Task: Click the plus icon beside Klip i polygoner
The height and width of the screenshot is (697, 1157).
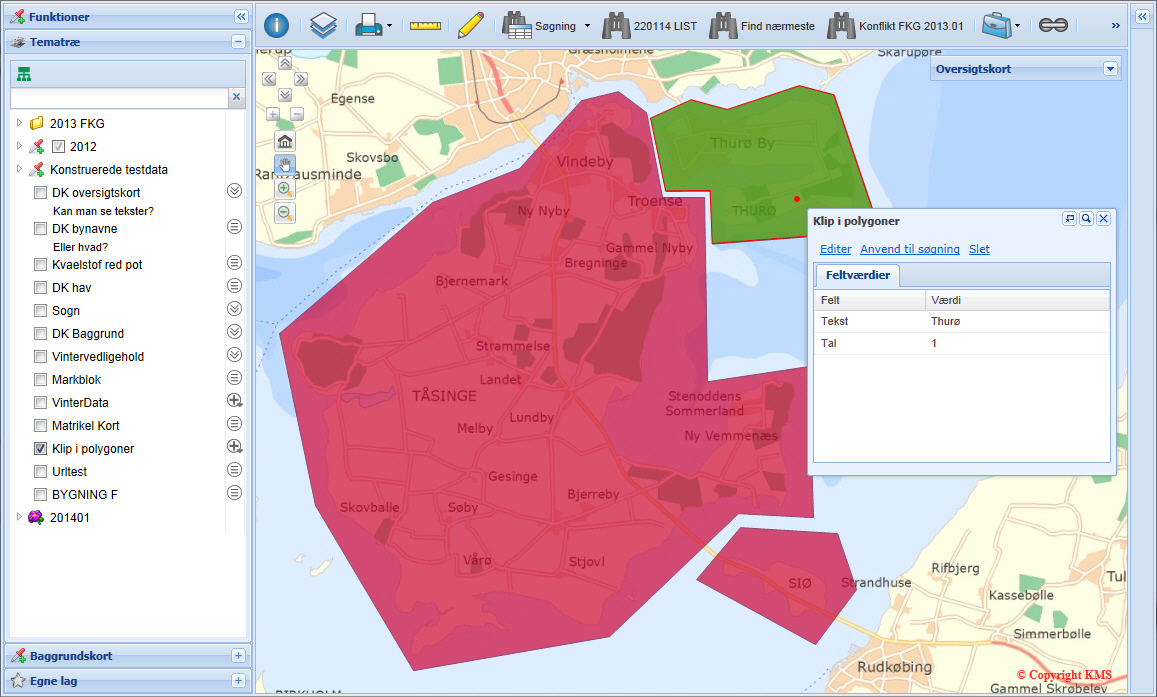Action: point(235,446)
